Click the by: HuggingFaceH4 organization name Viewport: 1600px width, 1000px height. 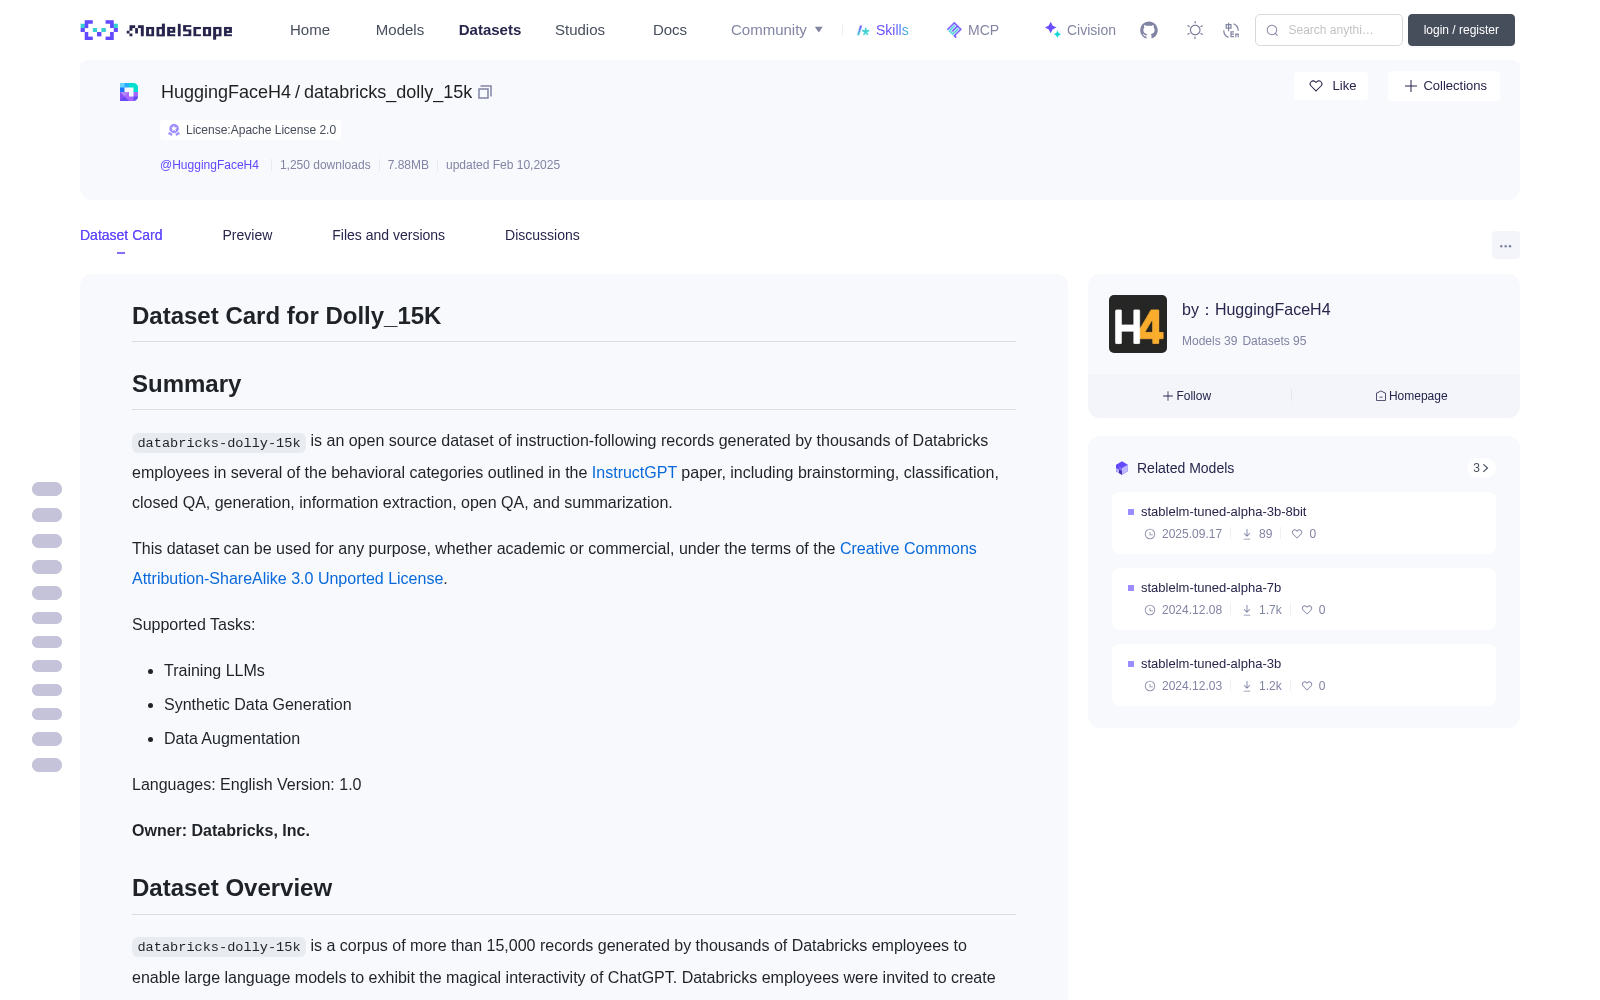tap(1256, 310)
